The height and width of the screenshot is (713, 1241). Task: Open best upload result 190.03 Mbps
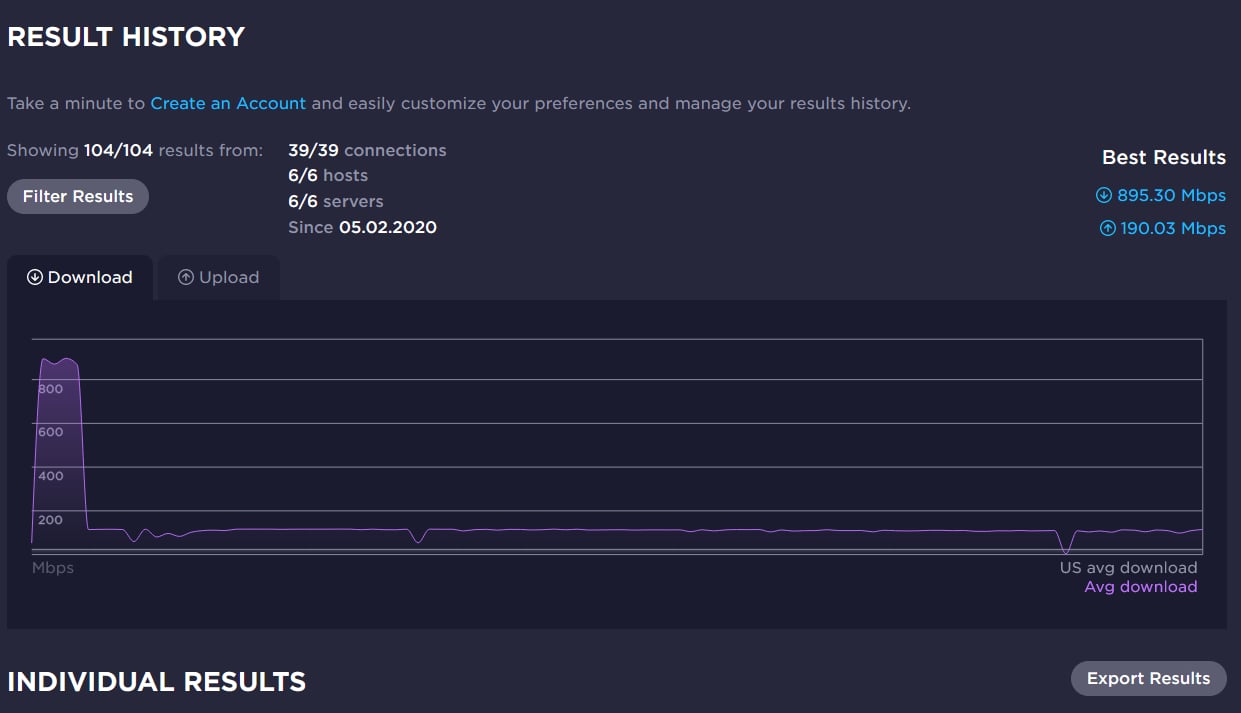[1172, 229]
